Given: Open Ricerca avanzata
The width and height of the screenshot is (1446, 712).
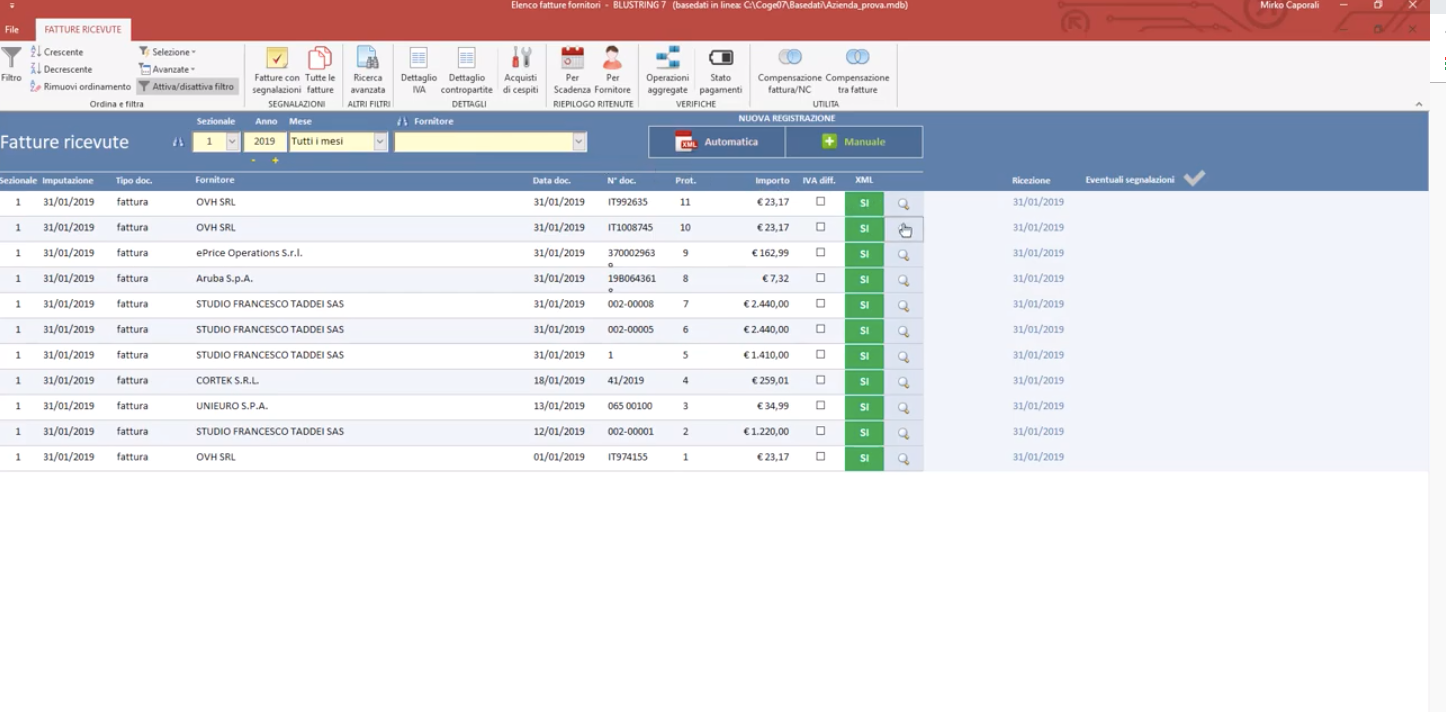Looking at the screenshot, I should tap(367, 70).
